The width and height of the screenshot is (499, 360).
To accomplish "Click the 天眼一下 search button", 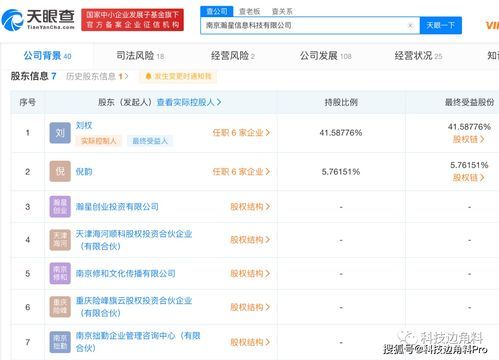I will pyautogui.click(x=441, y=25).
